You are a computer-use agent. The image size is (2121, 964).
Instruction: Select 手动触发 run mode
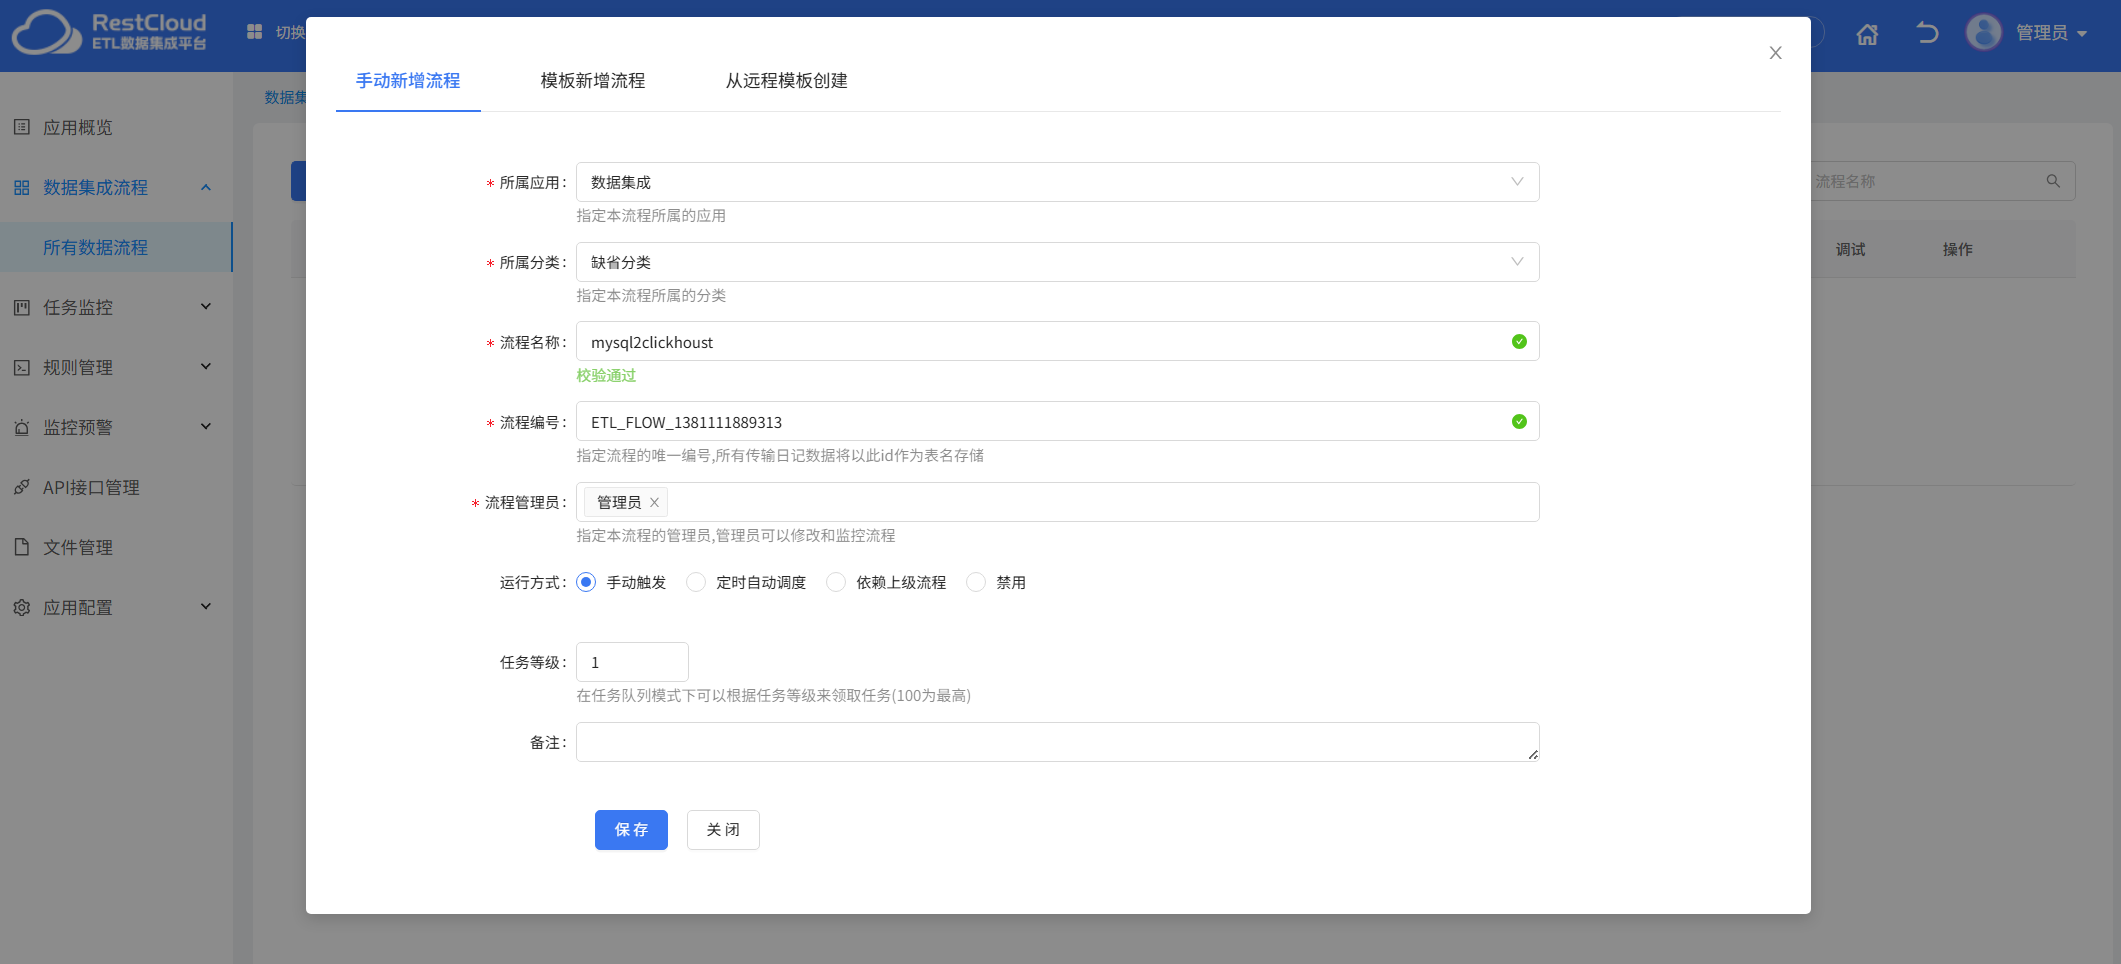click(586, 582)
